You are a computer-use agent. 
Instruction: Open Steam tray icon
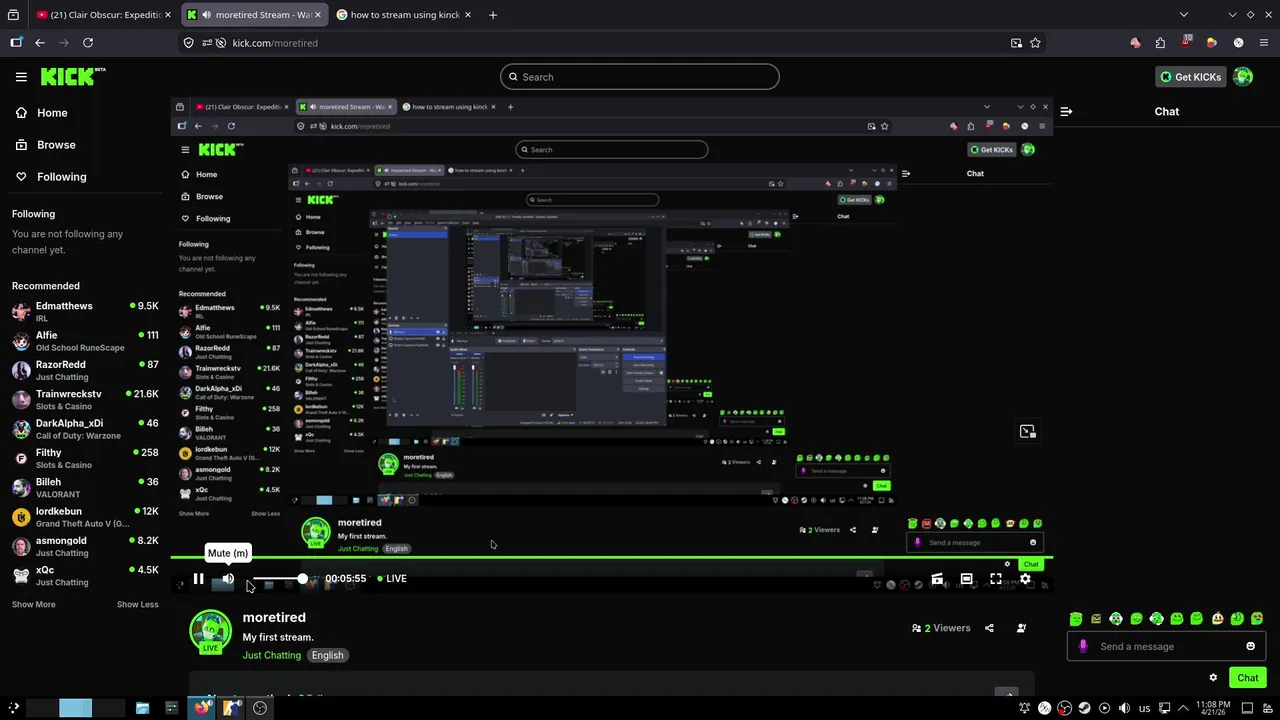coord(1084,708)
